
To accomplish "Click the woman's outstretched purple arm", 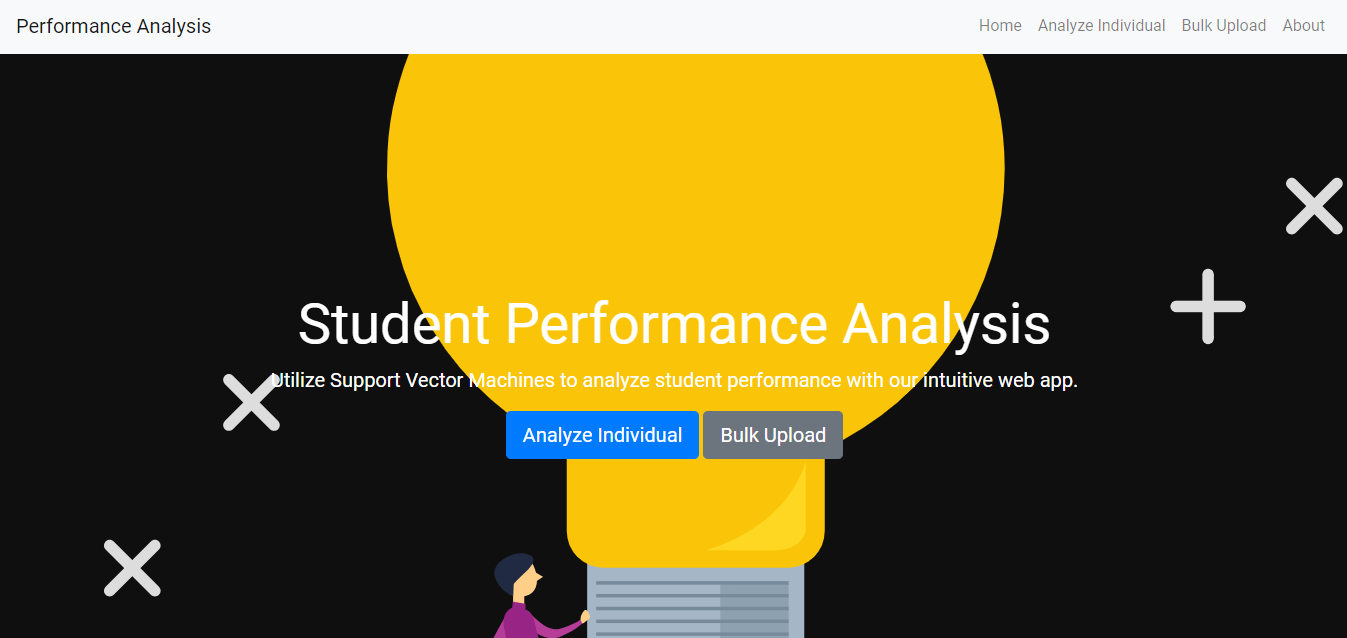I will pos(558,626).
